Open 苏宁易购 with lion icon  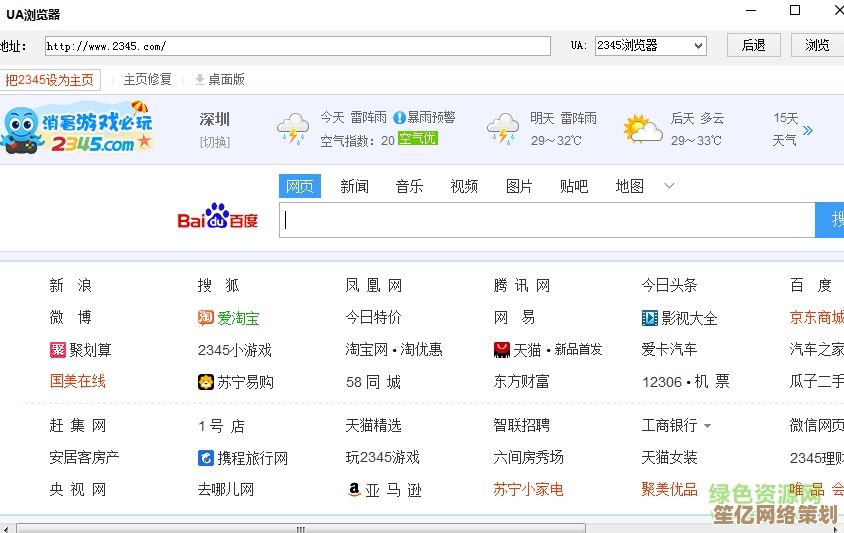point(236,382)
